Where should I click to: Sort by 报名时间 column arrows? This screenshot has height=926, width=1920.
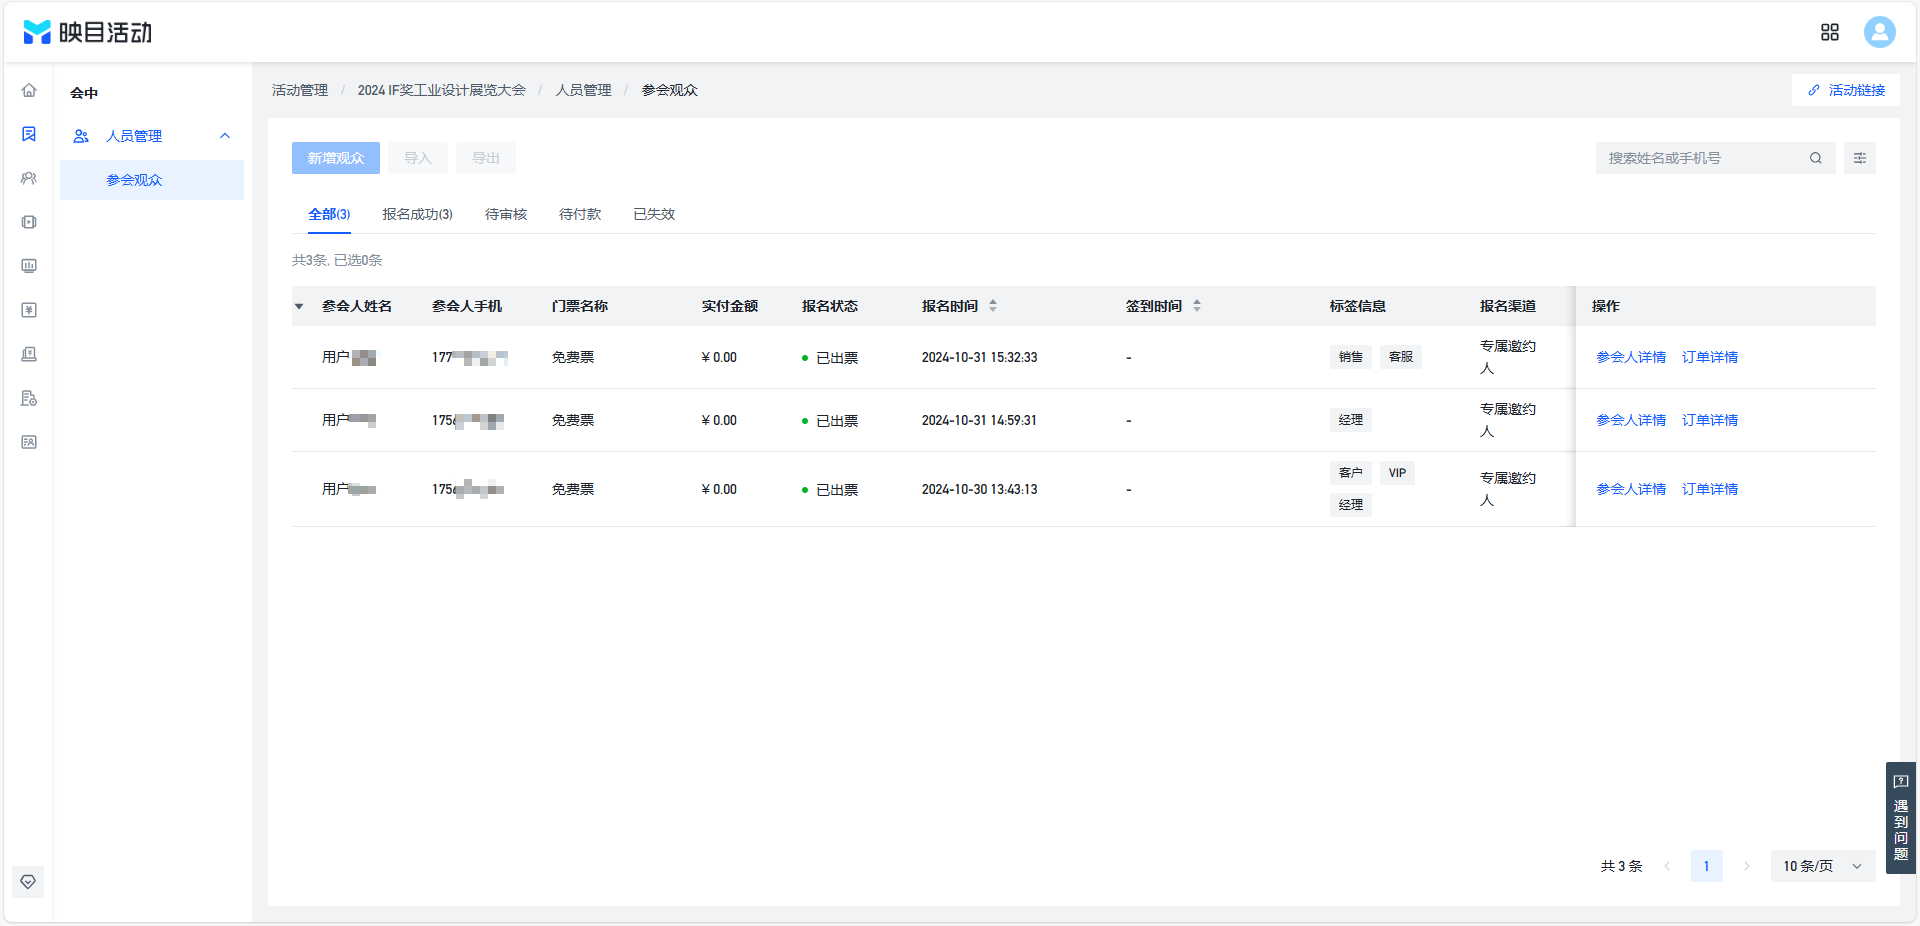point(993,306)
